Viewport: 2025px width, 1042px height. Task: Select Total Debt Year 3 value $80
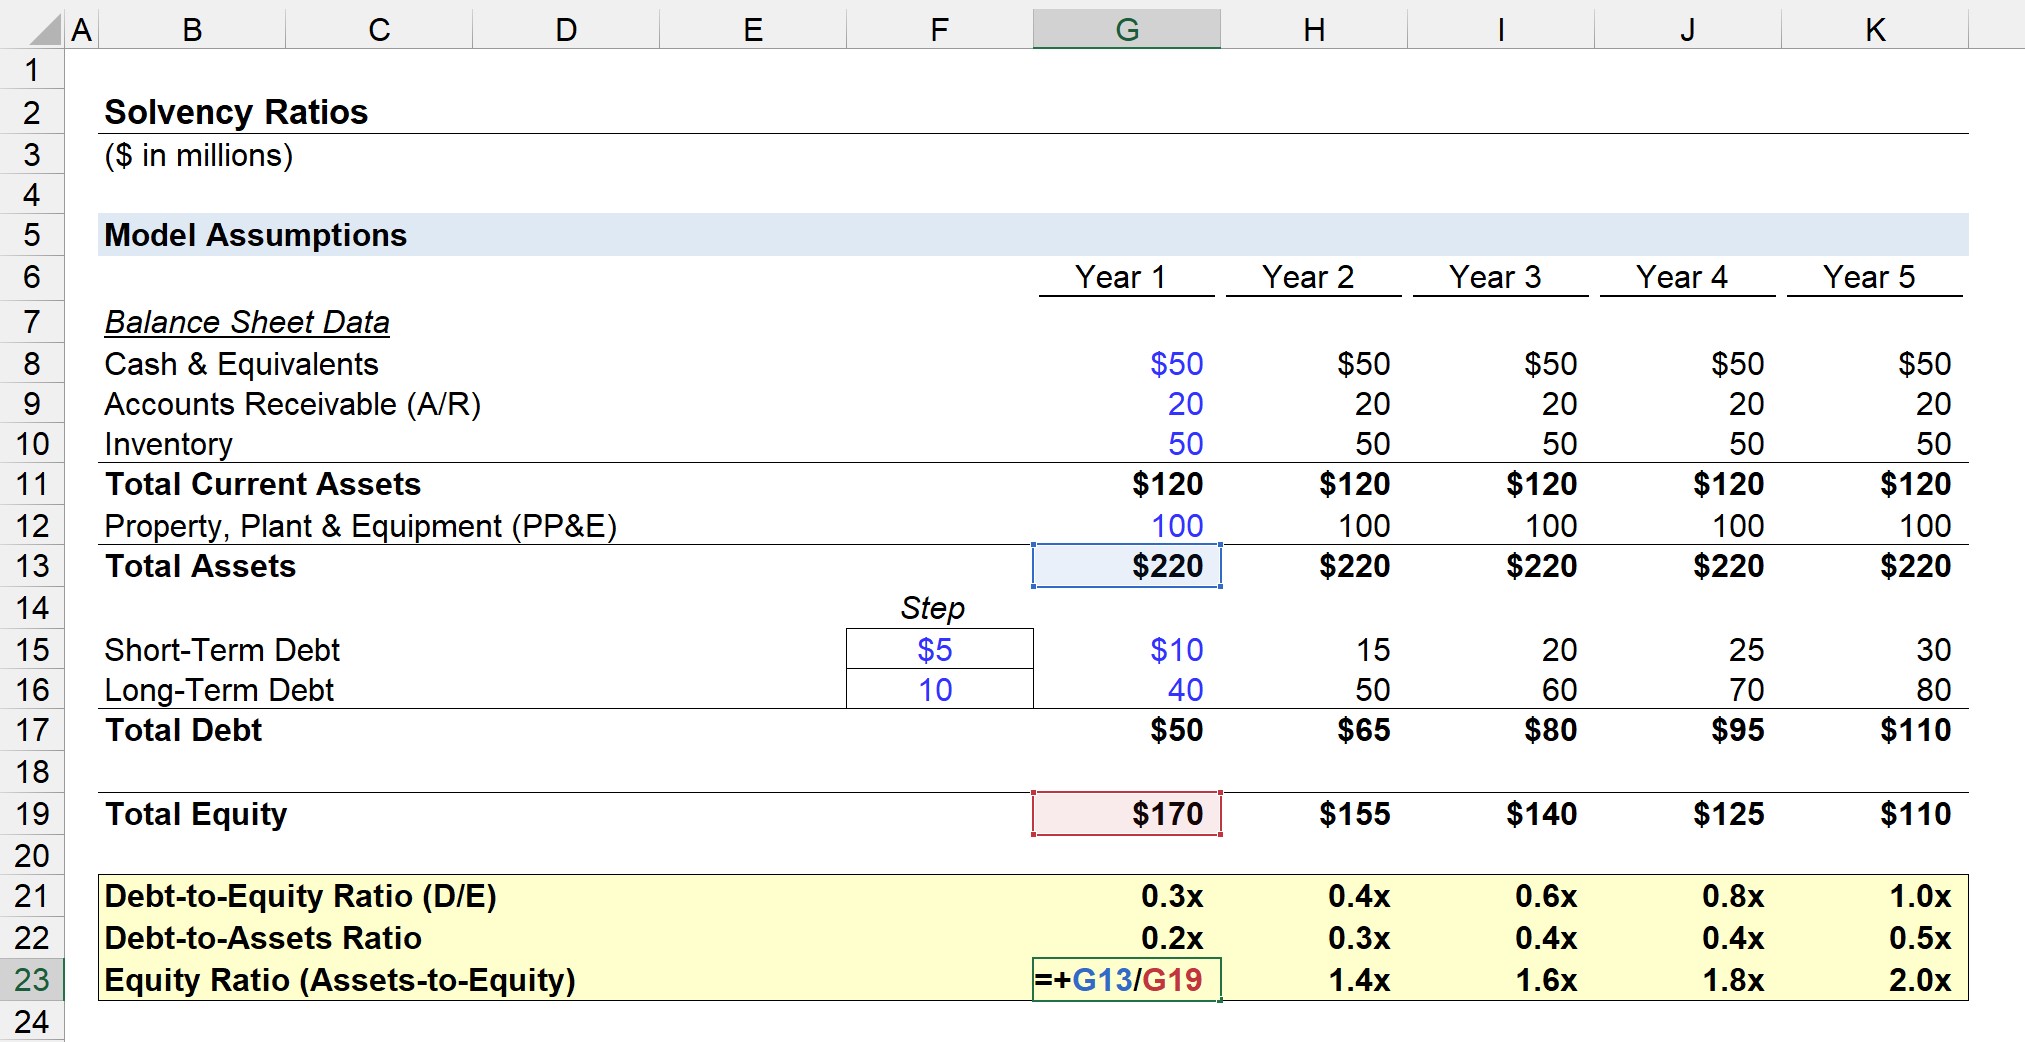click(1550, 730)
